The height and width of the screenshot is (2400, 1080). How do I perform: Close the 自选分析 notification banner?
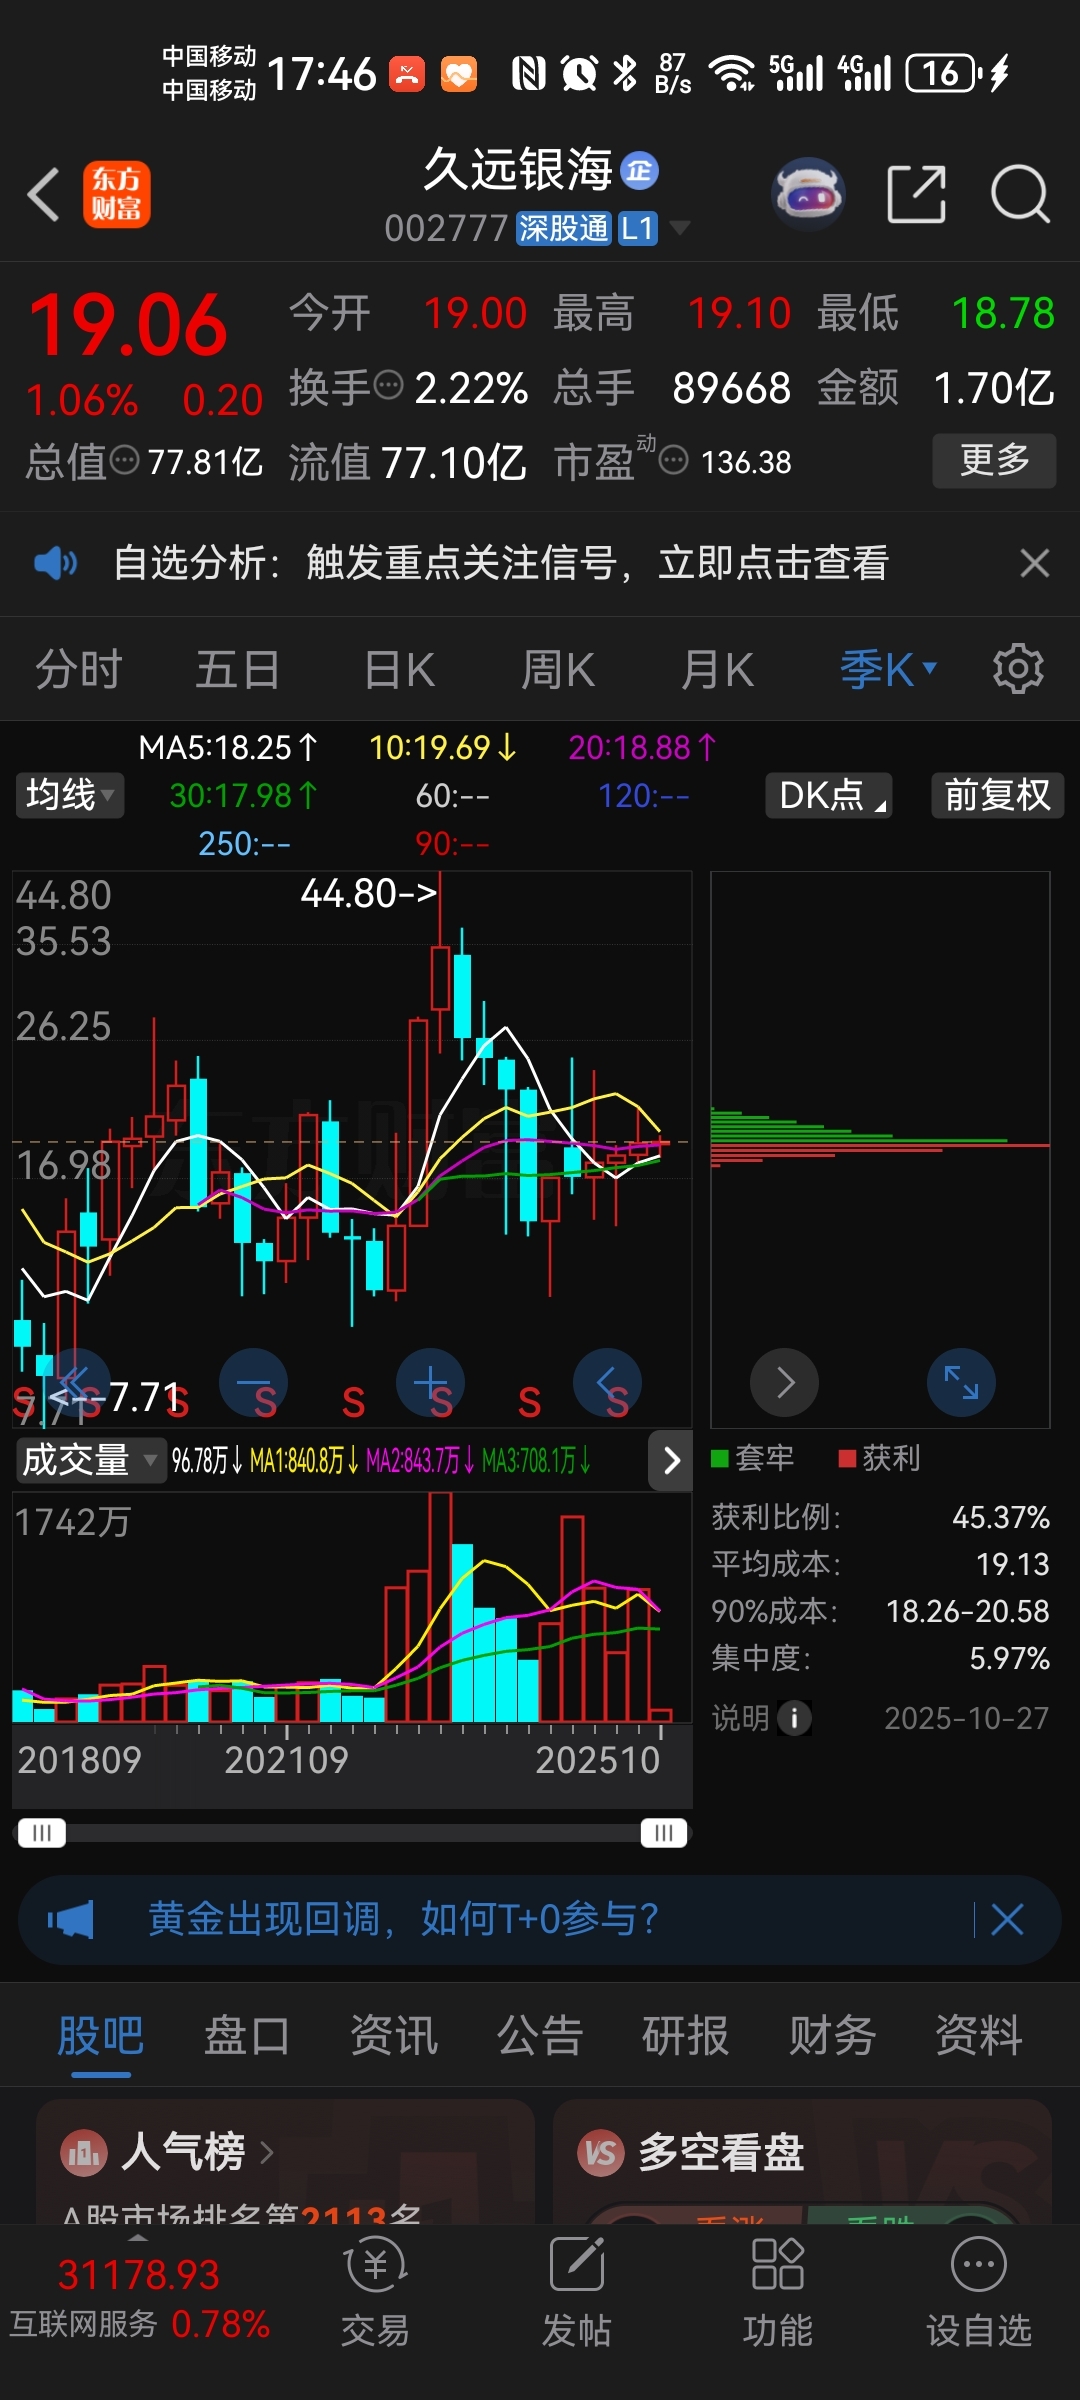click(1035, 563)
